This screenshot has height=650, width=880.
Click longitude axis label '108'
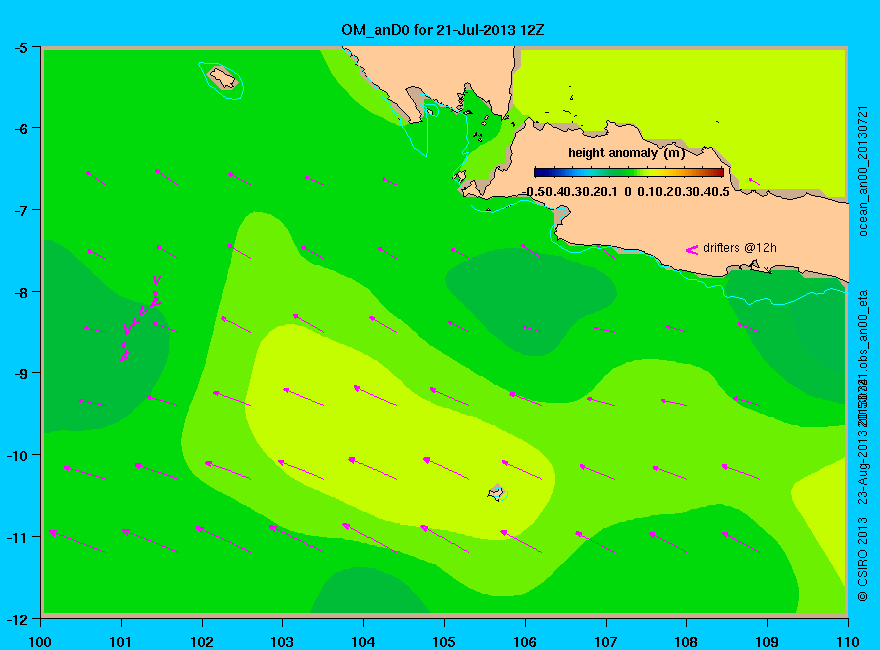point(686,642)
